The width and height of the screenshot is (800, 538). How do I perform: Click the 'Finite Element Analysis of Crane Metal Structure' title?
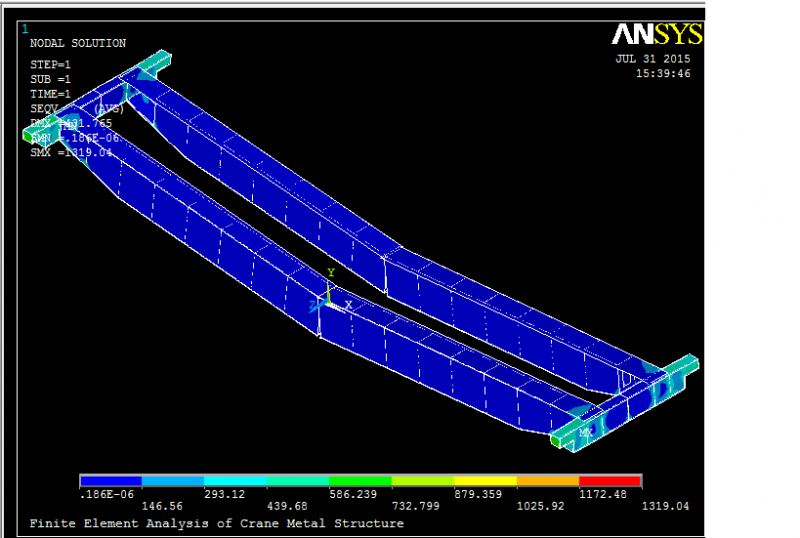216,524
